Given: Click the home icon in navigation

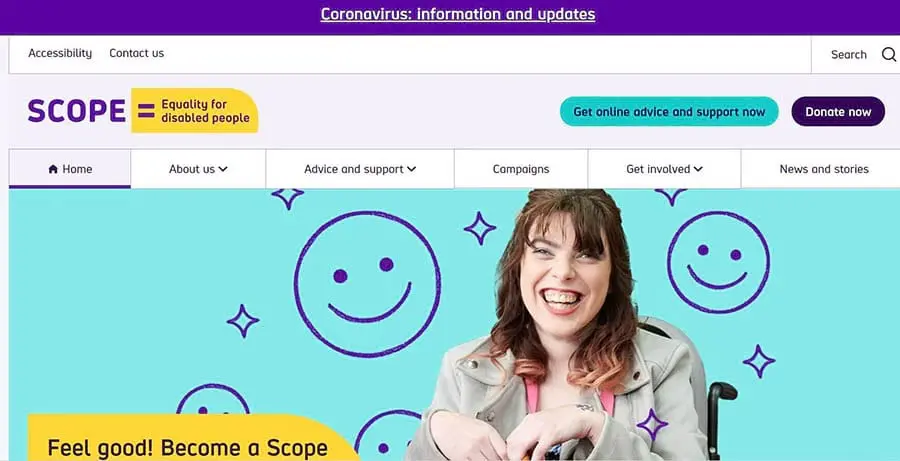Looking at the screenshot, I should pyautogui.click(x=53, y=169).
